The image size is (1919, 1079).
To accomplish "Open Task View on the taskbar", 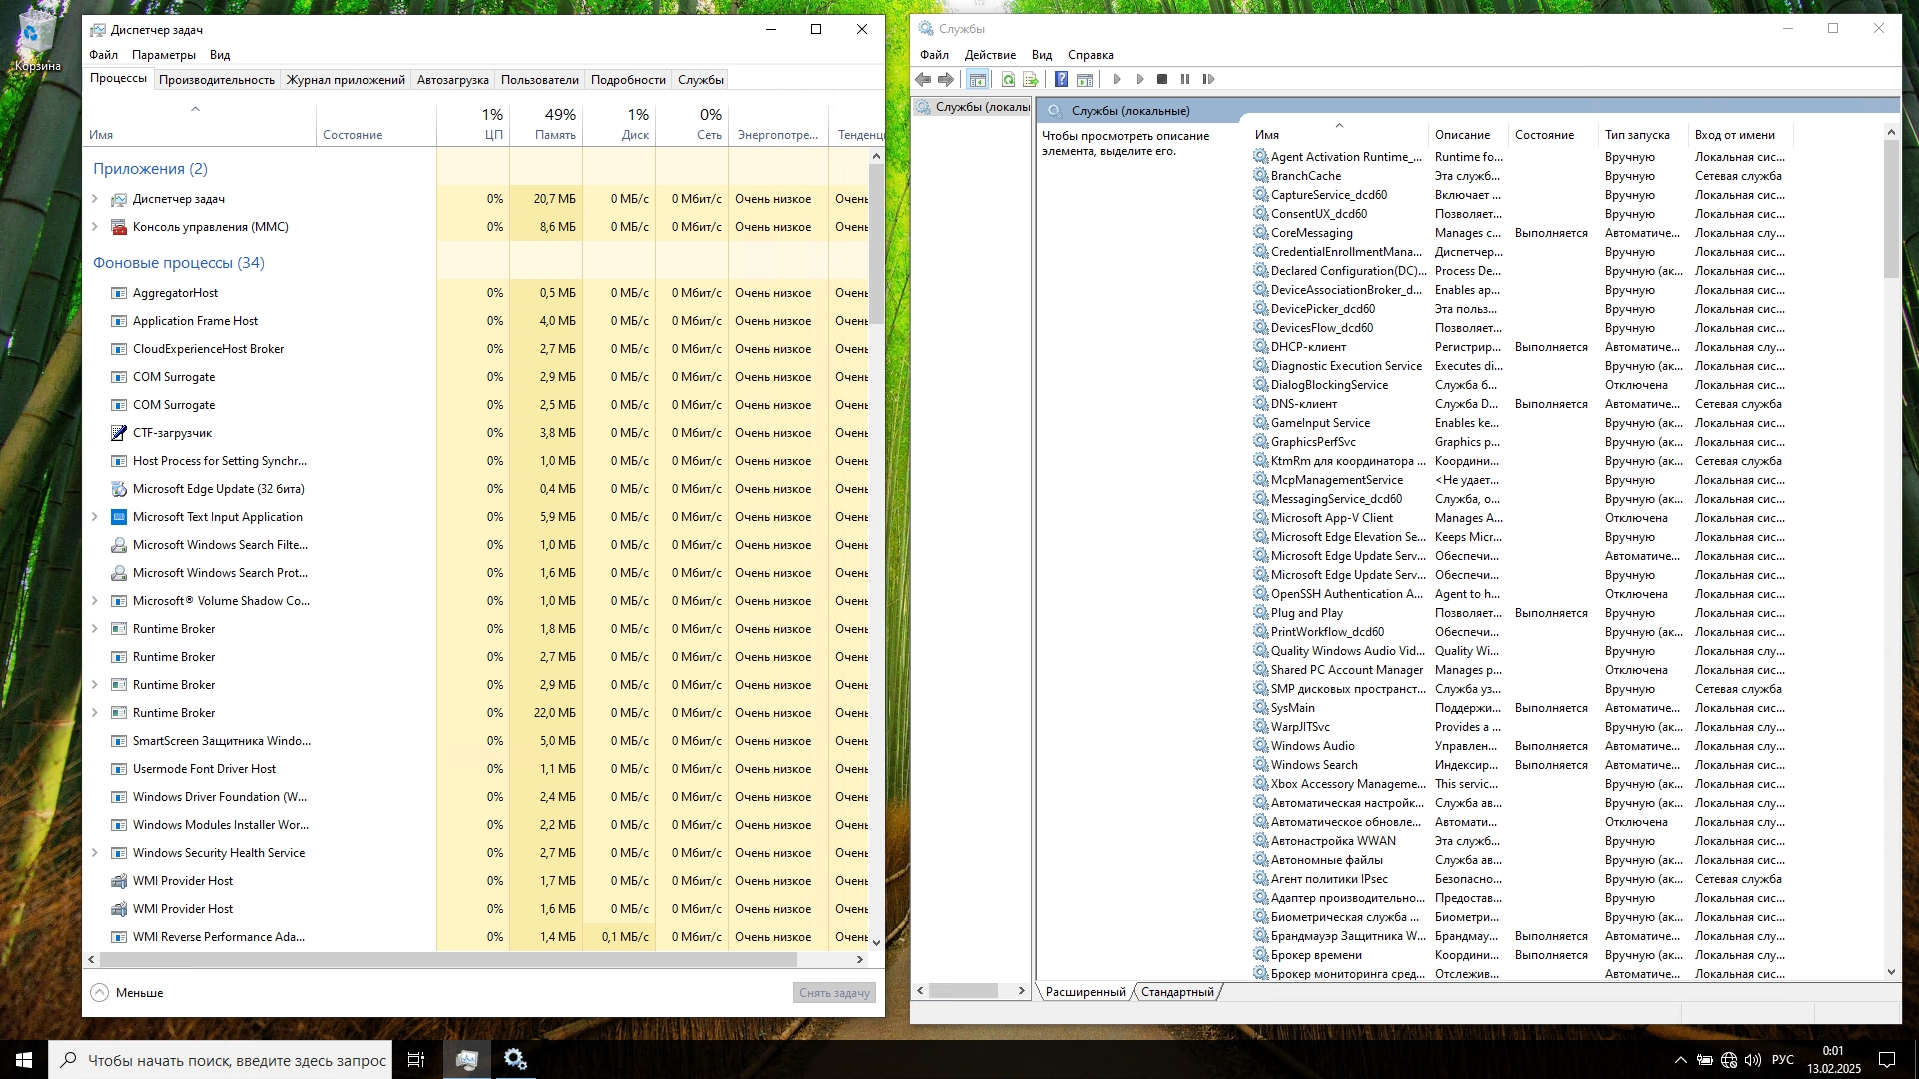I will click(416, 1059).
